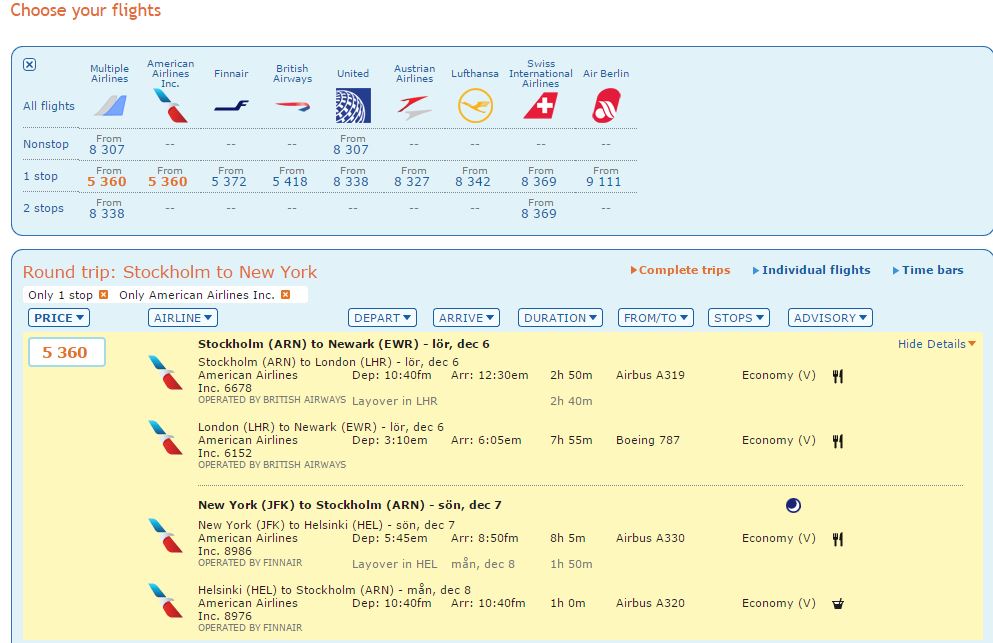Click the Air Berlin logo
993x643 pixels.
(x=605, y=105)
